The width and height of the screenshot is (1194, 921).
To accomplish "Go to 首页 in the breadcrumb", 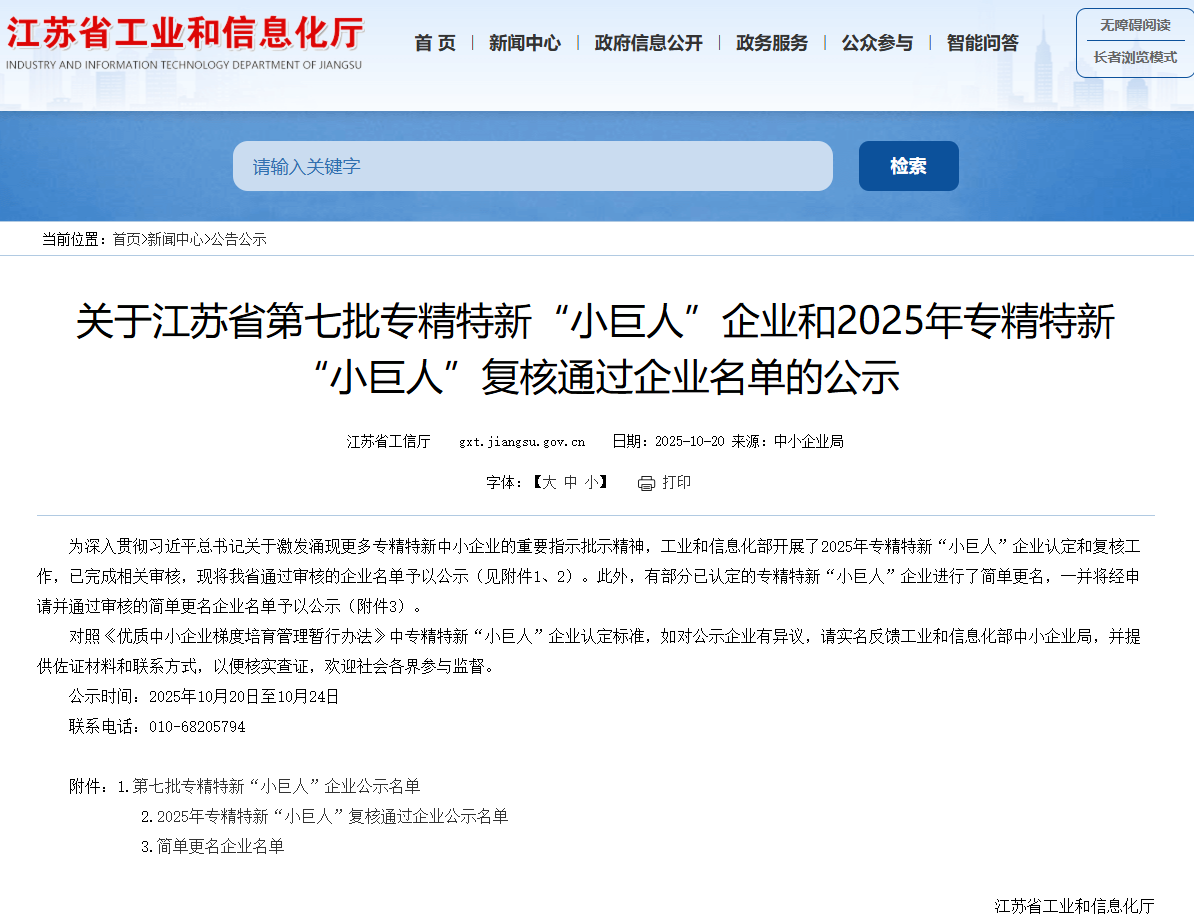I will coord(126,240).
